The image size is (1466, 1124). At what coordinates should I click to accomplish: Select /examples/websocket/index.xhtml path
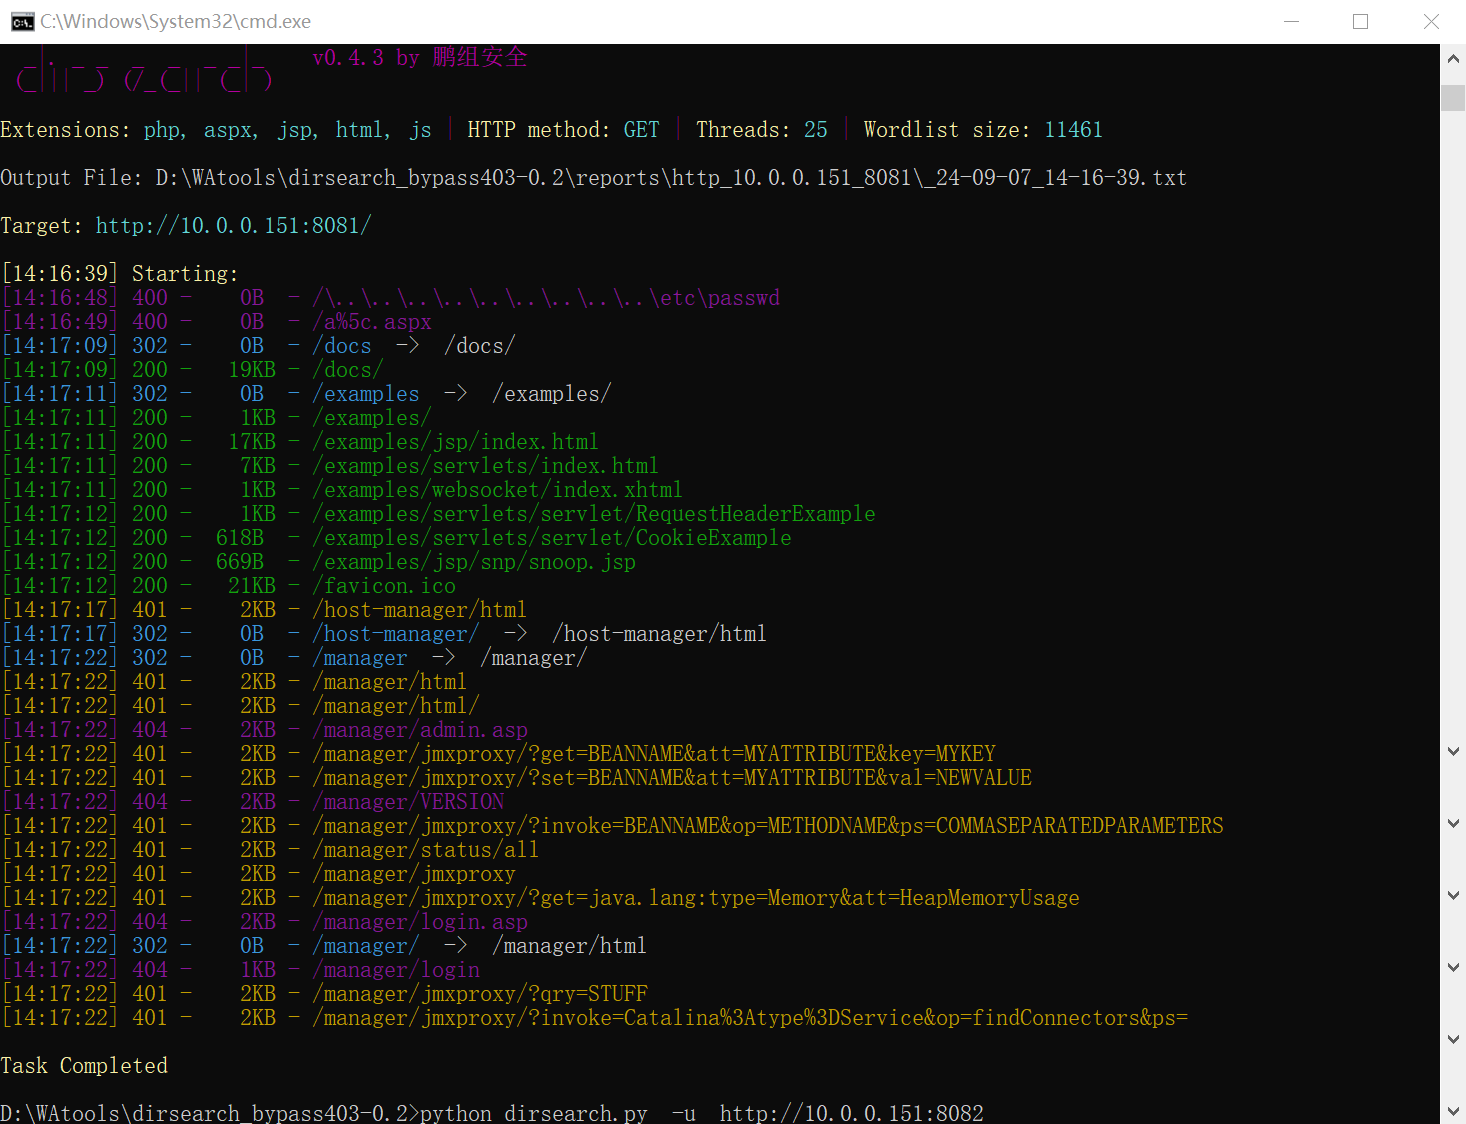(x=497, y=490)
